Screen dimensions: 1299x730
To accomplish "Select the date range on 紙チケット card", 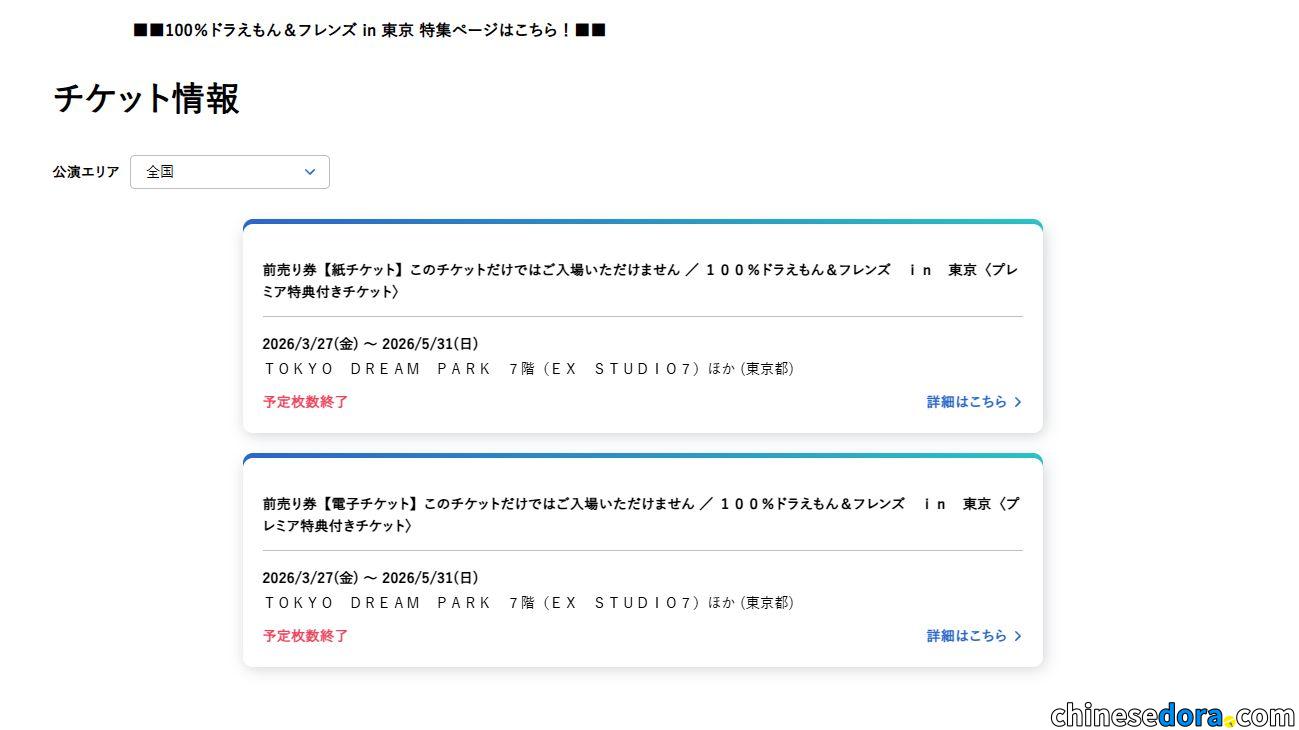I will point(370,344).
